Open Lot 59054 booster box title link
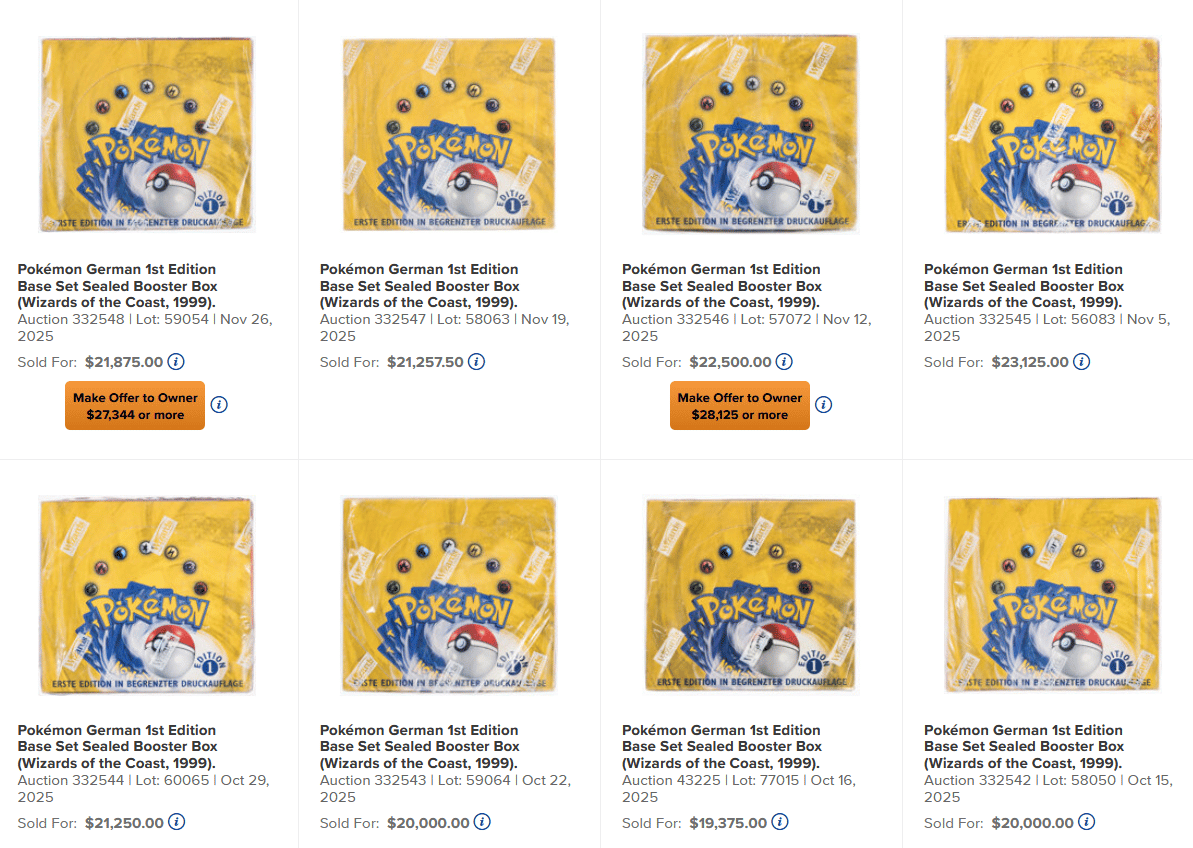The height and width of the screenshot is (848, 1193). 118,286
